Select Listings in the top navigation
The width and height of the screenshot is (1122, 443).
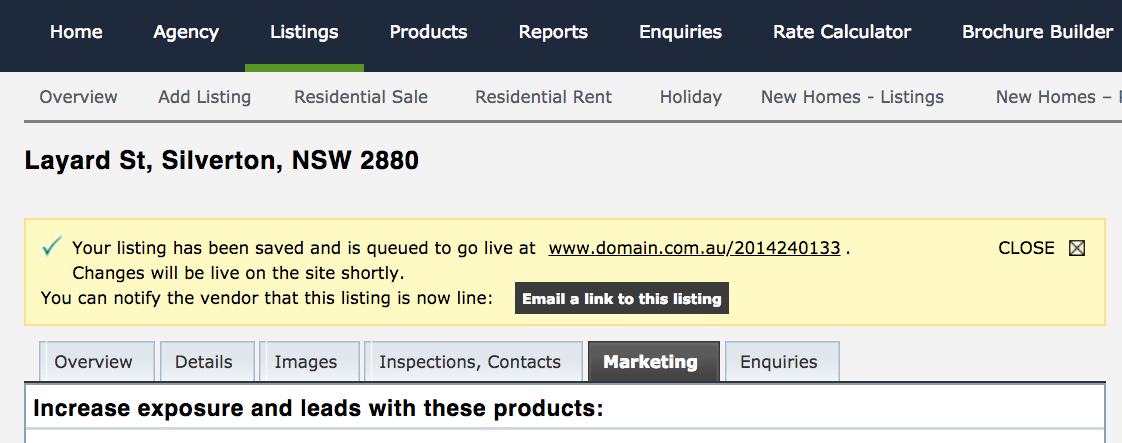tap(304, 32)
